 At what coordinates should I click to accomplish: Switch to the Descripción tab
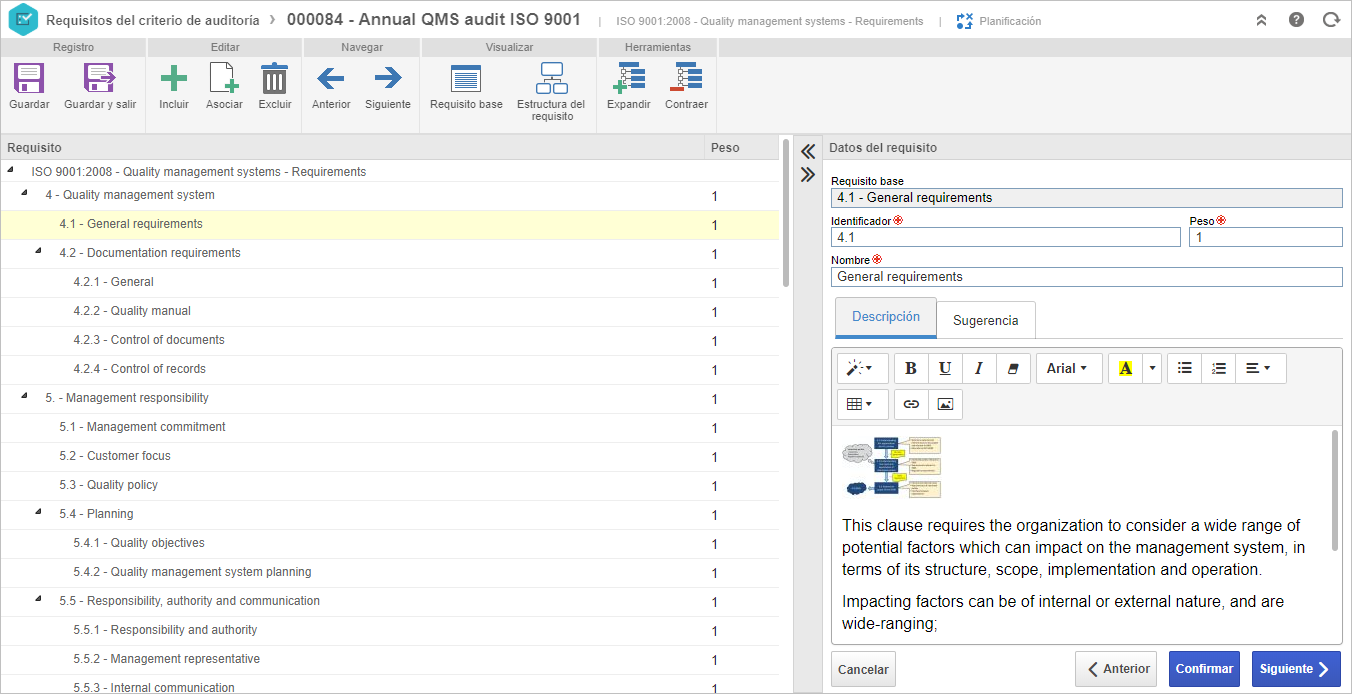(x=886, y=317)
